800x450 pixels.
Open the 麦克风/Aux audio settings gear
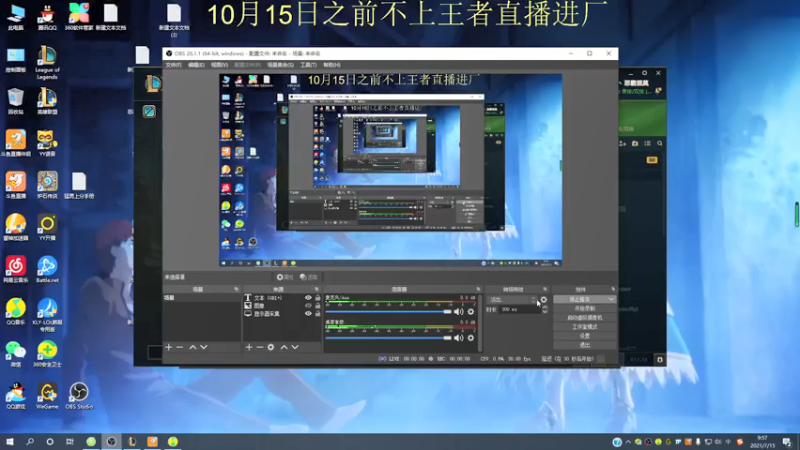pos(471,312)
